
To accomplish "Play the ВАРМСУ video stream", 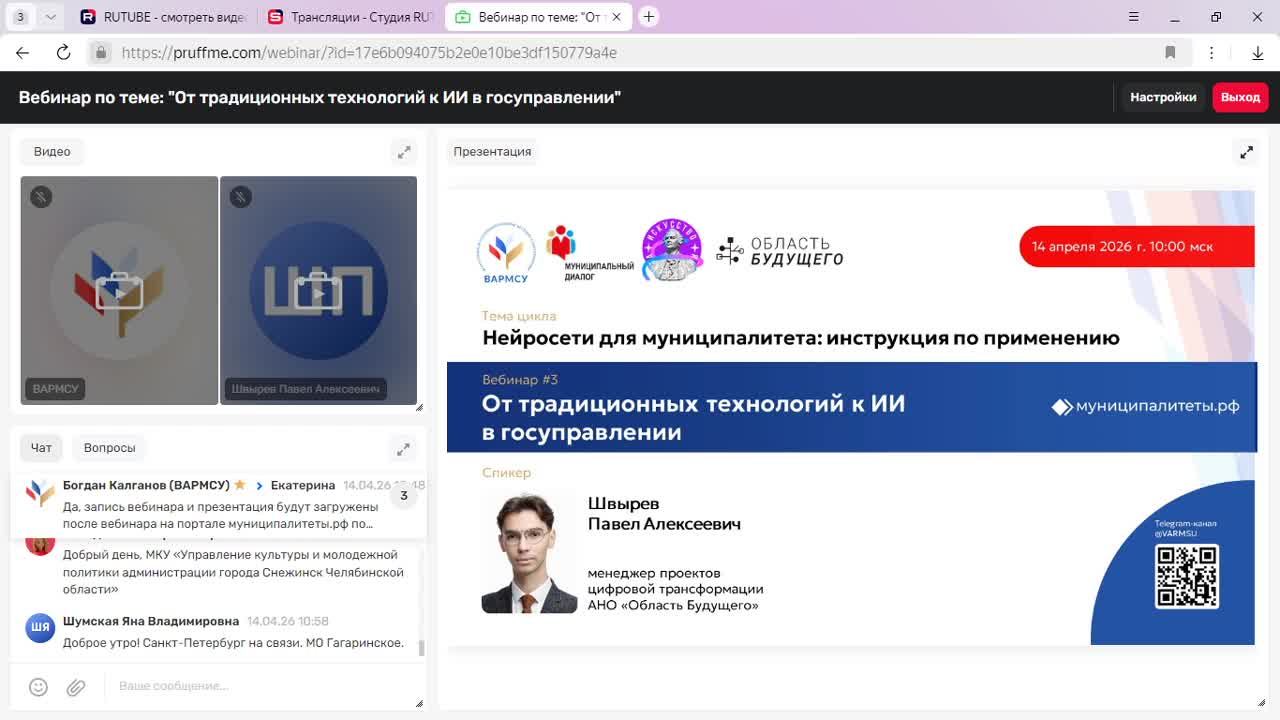I will click(x=119, y=292).
